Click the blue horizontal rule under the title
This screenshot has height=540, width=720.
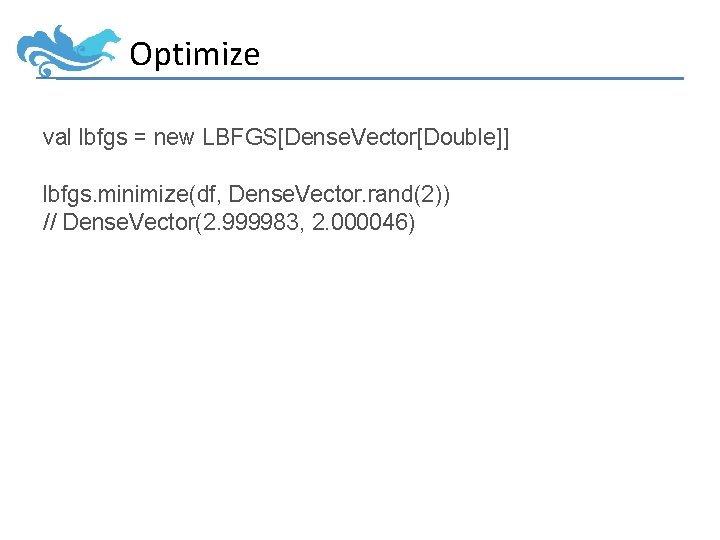(x=400, y=78)
